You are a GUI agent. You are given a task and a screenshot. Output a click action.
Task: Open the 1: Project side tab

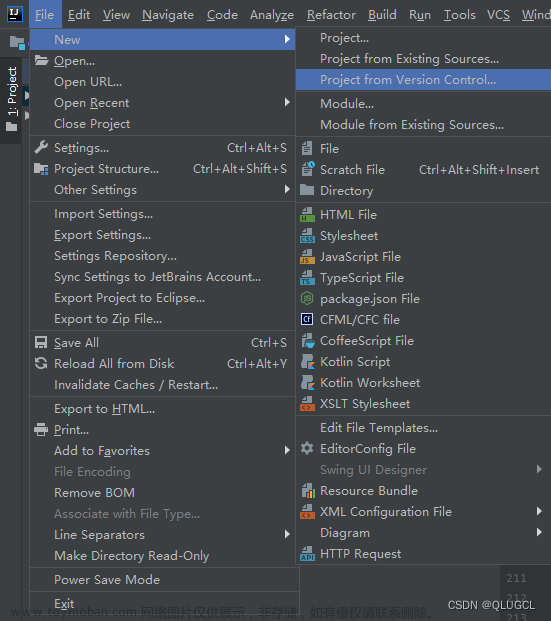tap(12, 99)
